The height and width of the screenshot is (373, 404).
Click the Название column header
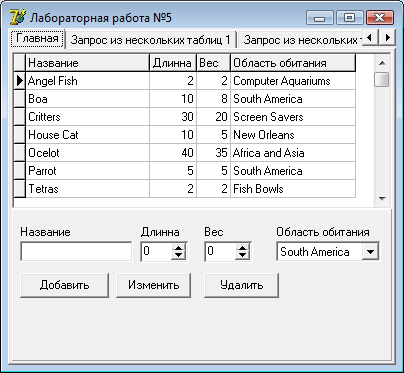click(x=87, y=63)
